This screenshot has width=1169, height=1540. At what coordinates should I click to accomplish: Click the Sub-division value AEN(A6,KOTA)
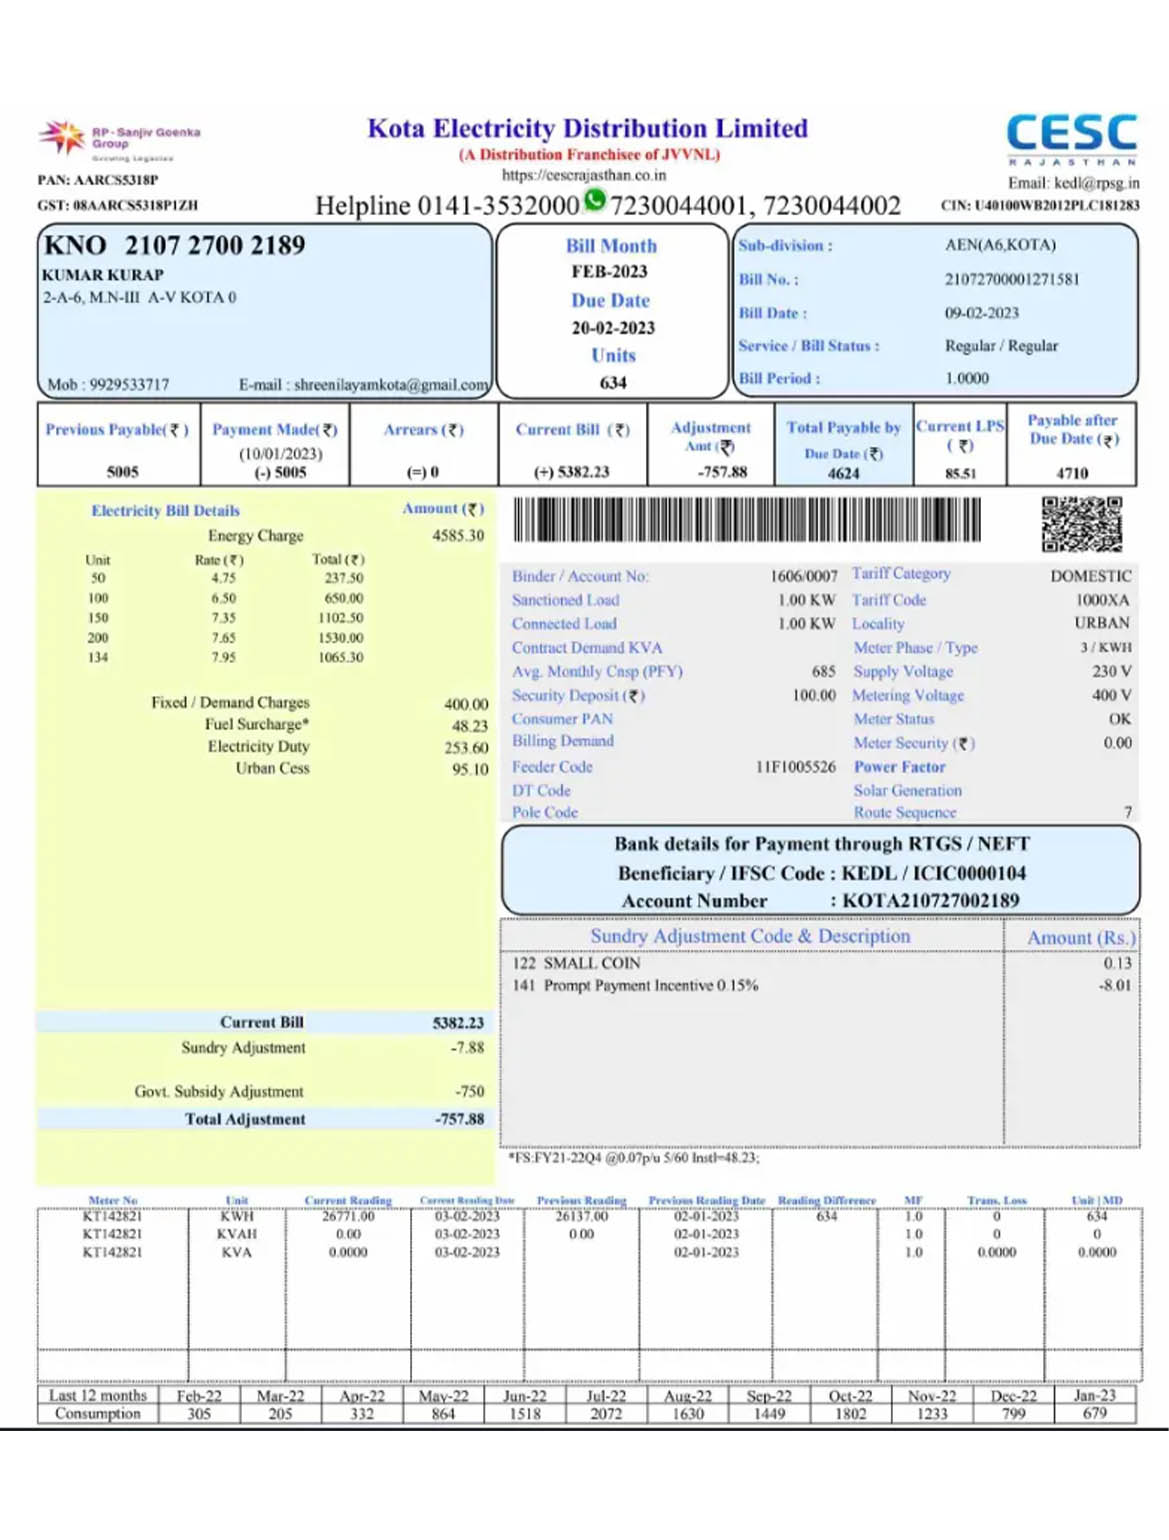tap(1000, 245)
